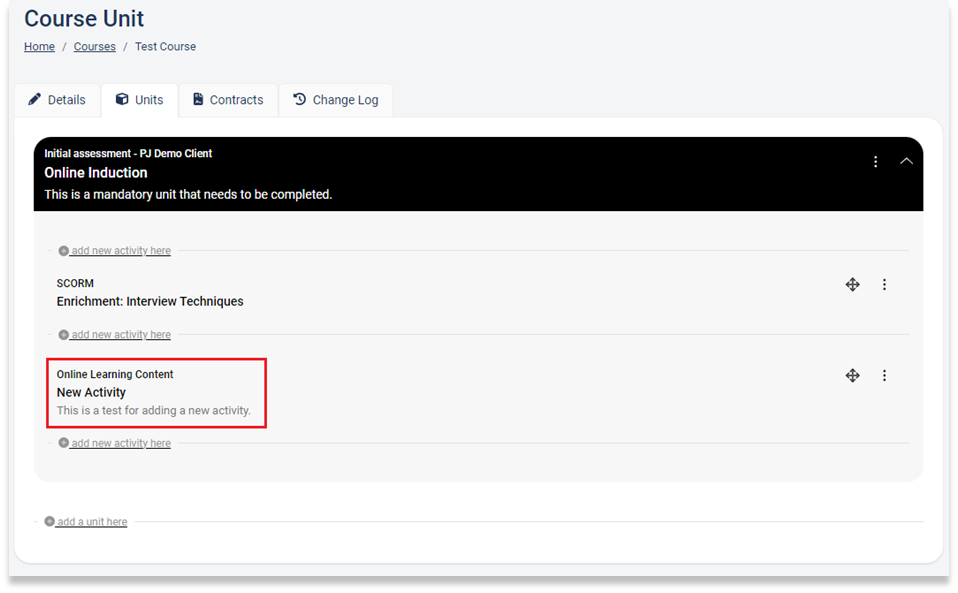Open options menu for Enrichment: Interview Techniques
The width and height of the screenshot is (958, 593).
click(x=884, y=285)
